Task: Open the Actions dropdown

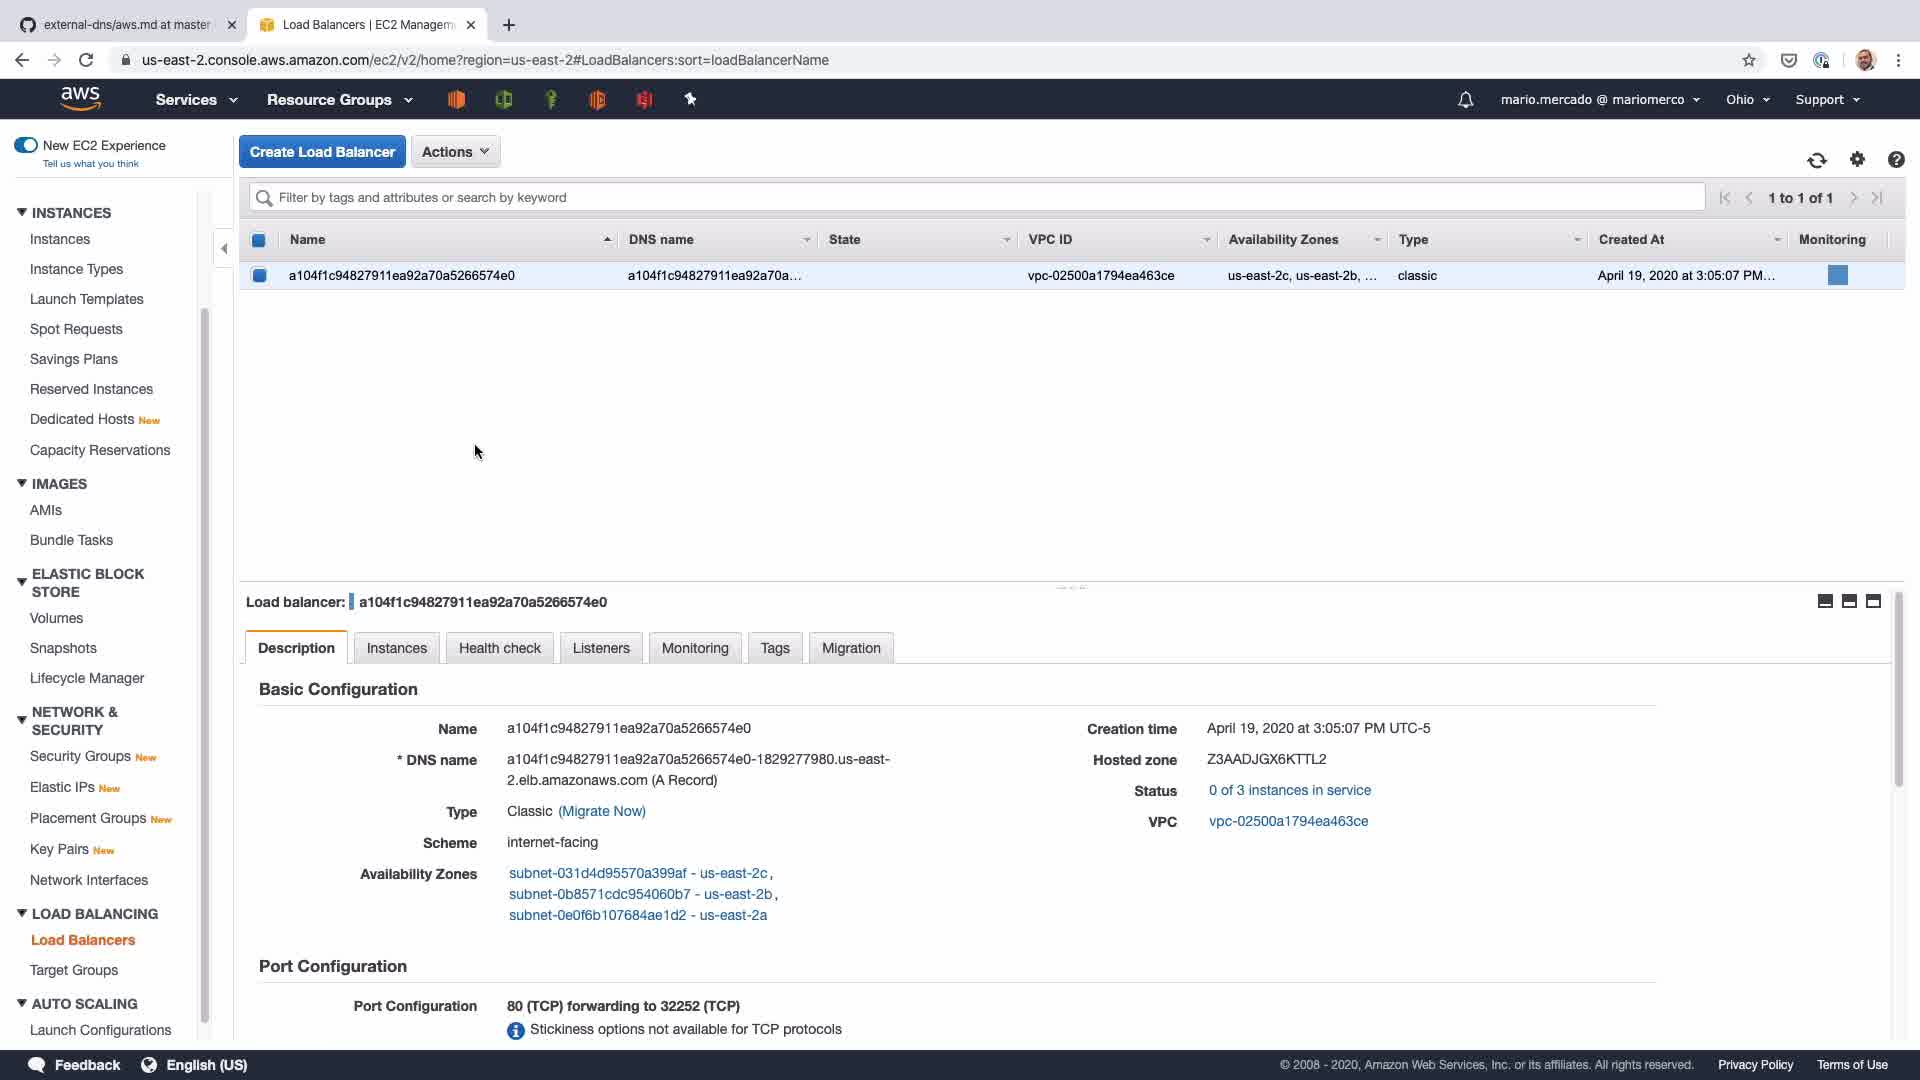Action: coord(455,152)
